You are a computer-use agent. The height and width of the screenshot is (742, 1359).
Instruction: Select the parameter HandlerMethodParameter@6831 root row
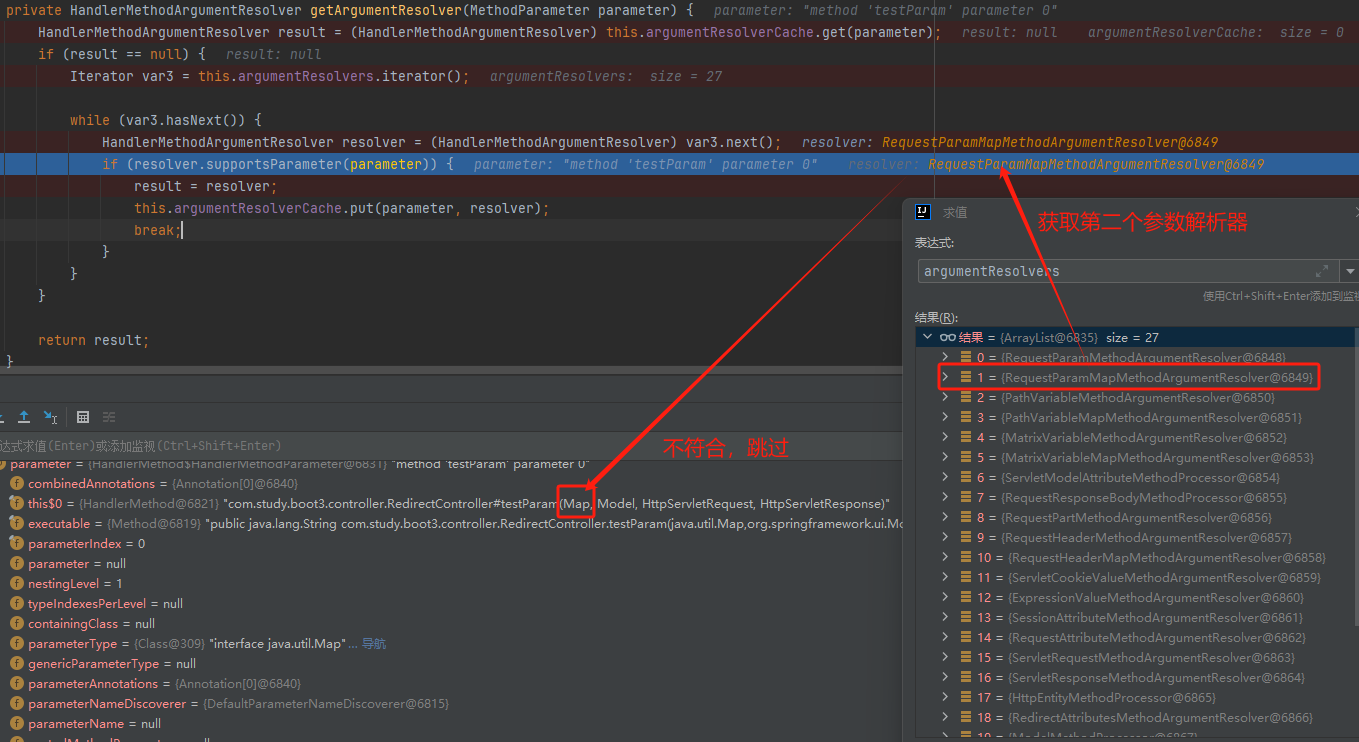(x=450, y=464)
